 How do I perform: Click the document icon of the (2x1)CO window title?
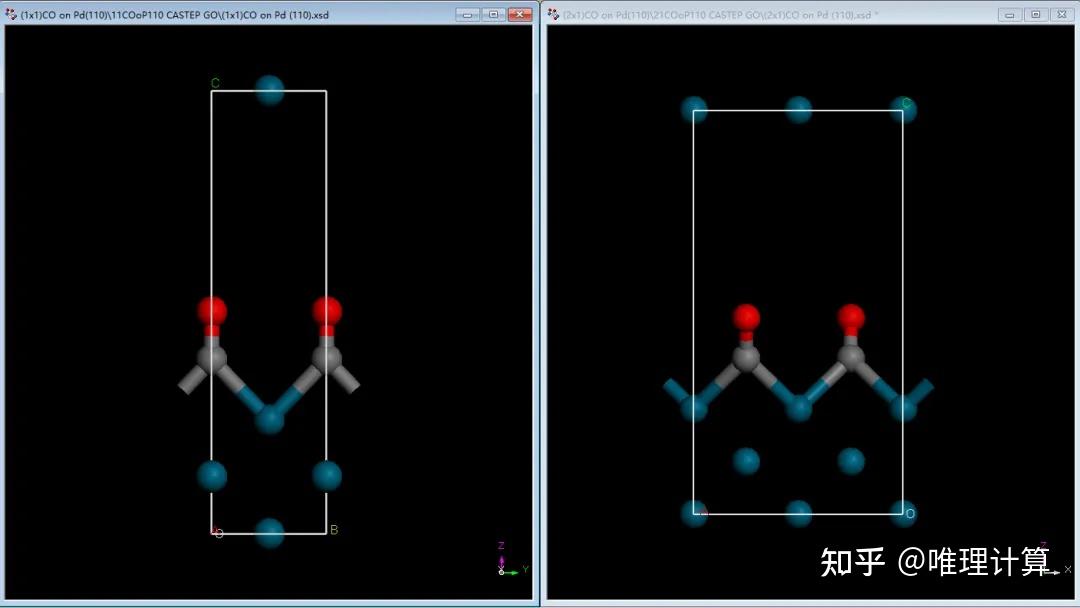pyautogui.click(x=553, y=14)
